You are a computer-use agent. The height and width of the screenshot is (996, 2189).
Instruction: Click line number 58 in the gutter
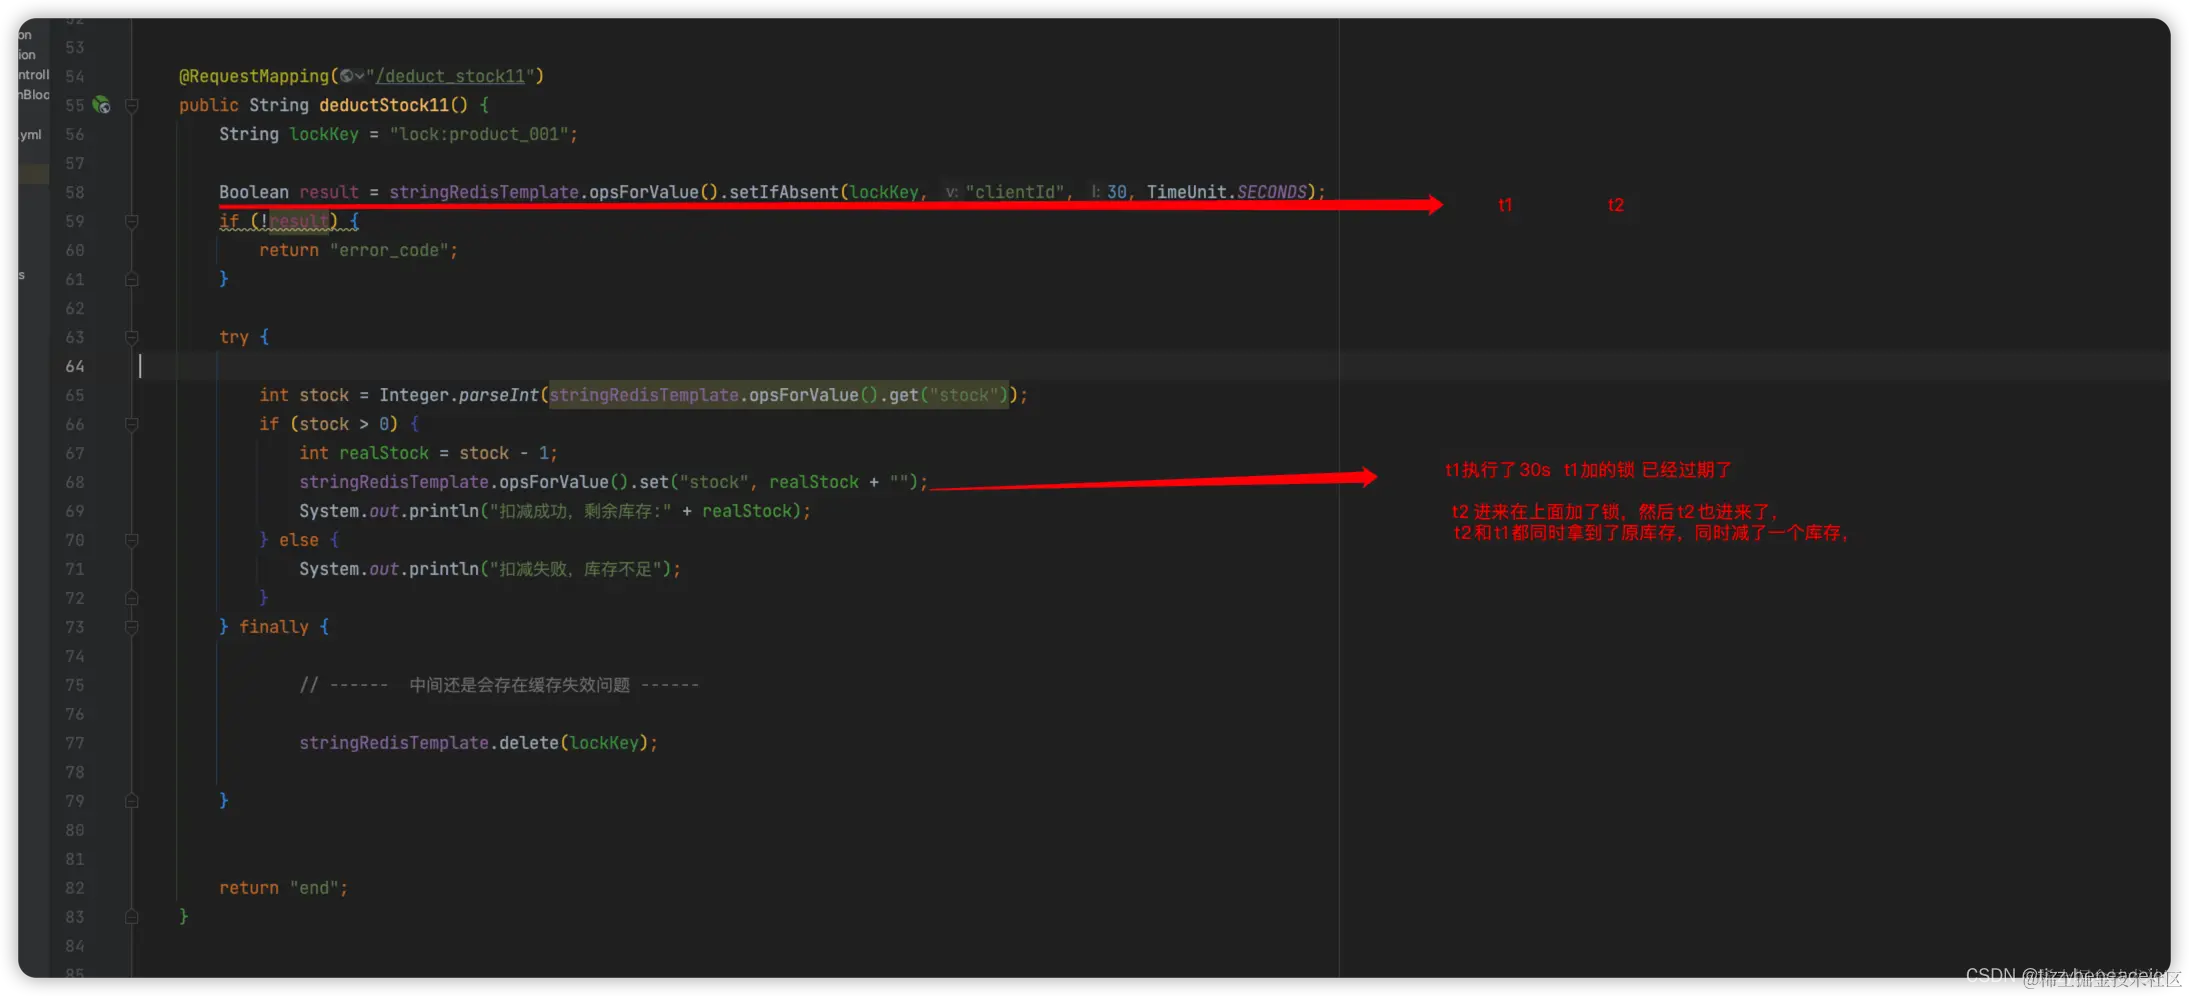(x=75, y=192)
